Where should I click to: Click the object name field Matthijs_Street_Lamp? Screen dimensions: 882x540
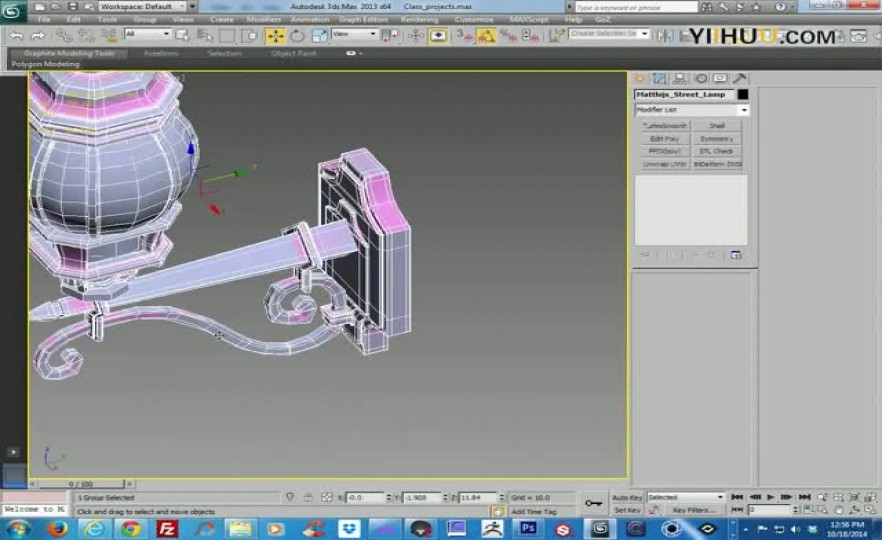pyautogui.click(x=685, y=94)
